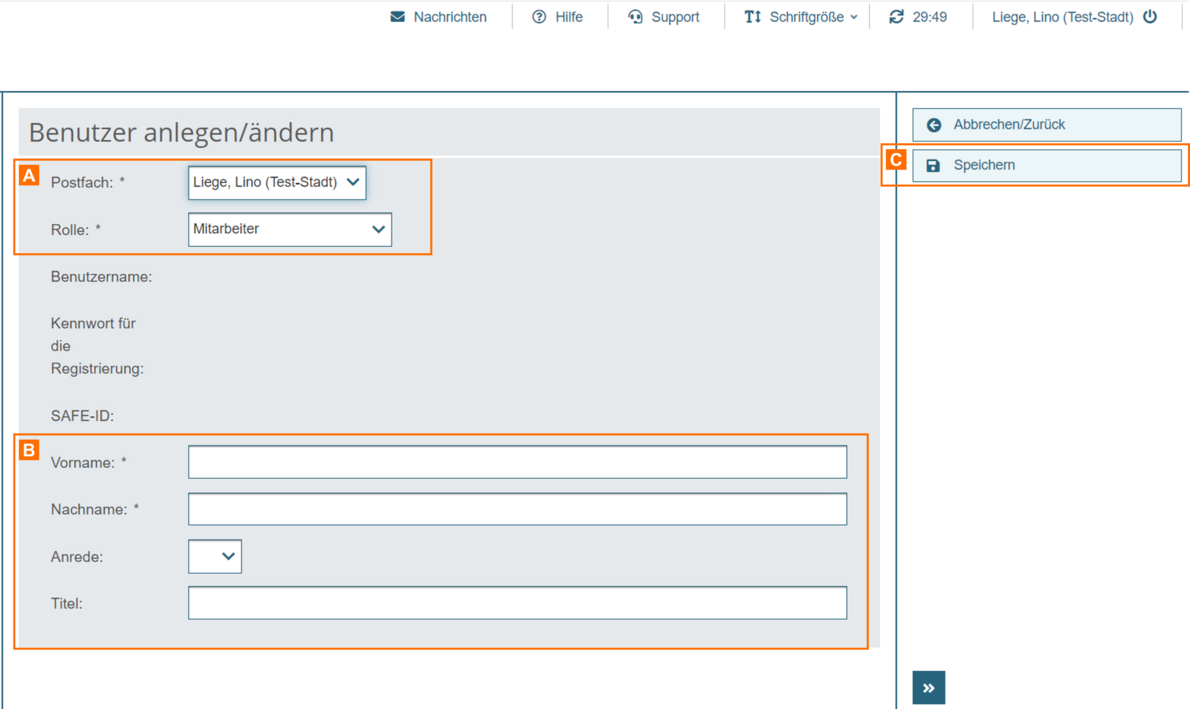Click the Speichern button

pos(1047,165)
